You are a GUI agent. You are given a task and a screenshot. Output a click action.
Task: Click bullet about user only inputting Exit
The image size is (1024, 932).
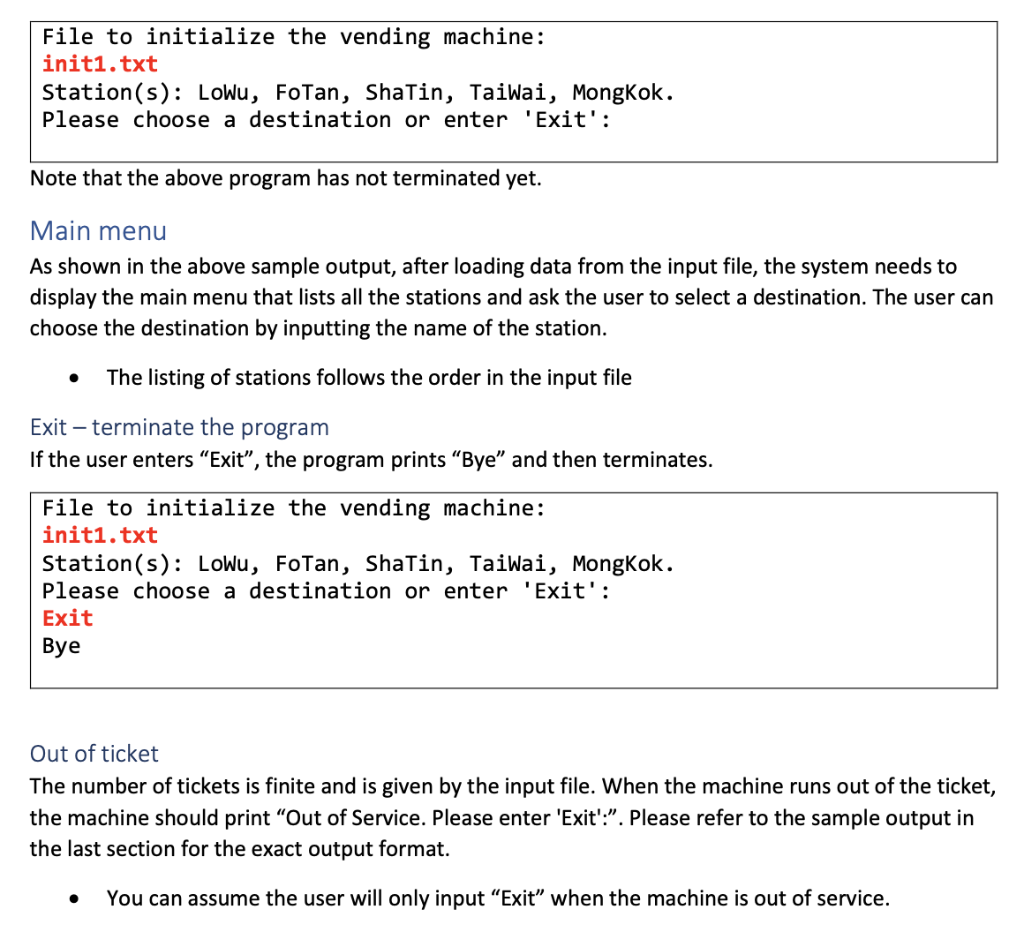(x=498, y=898)
